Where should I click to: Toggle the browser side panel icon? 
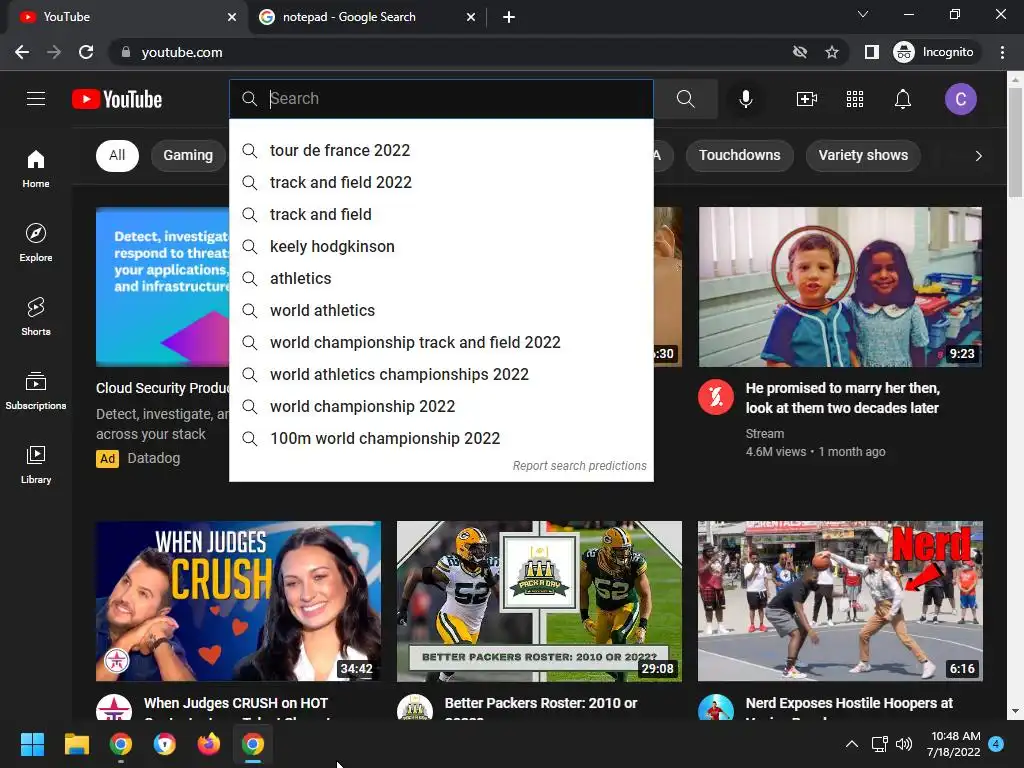pos(871,52)
